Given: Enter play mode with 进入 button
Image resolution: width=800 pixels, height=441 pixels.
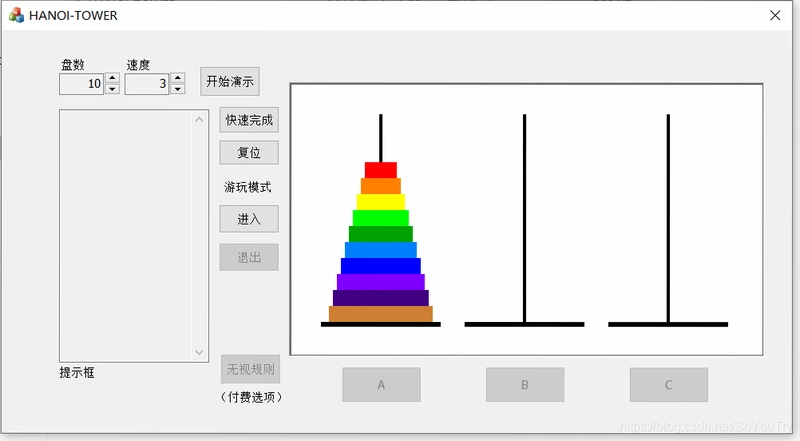Looking at the screenshot, I should [249, 219].
